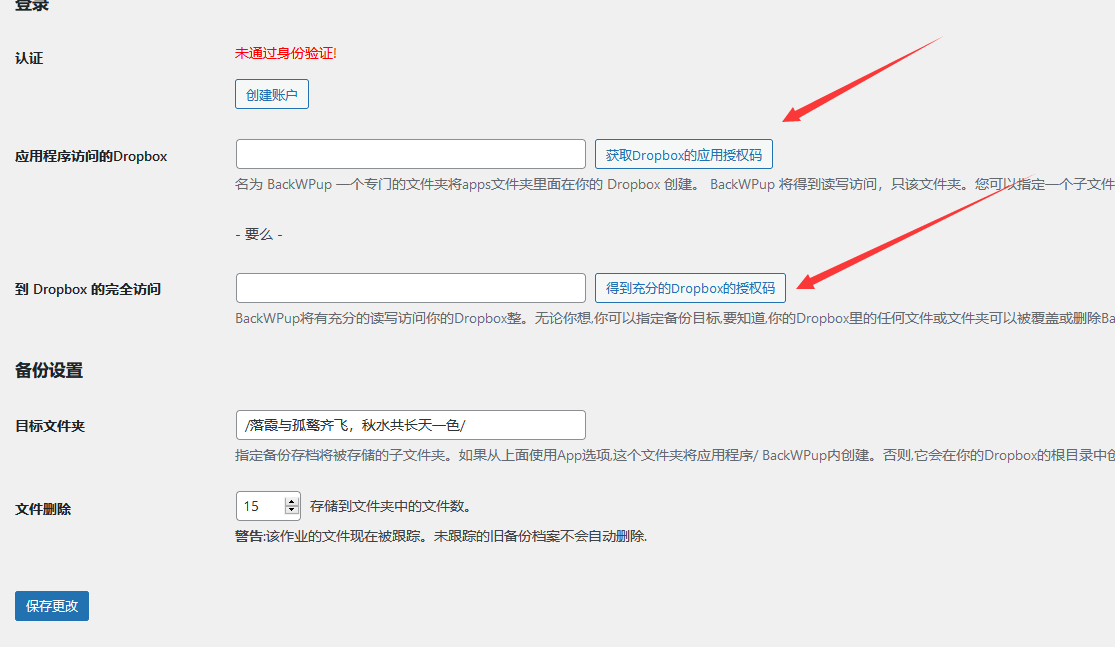Viewport: 1115px width, 647px height.
Task: Click 得到充分的Dropbox的授权码 button
Action: (x=690, y=288)
